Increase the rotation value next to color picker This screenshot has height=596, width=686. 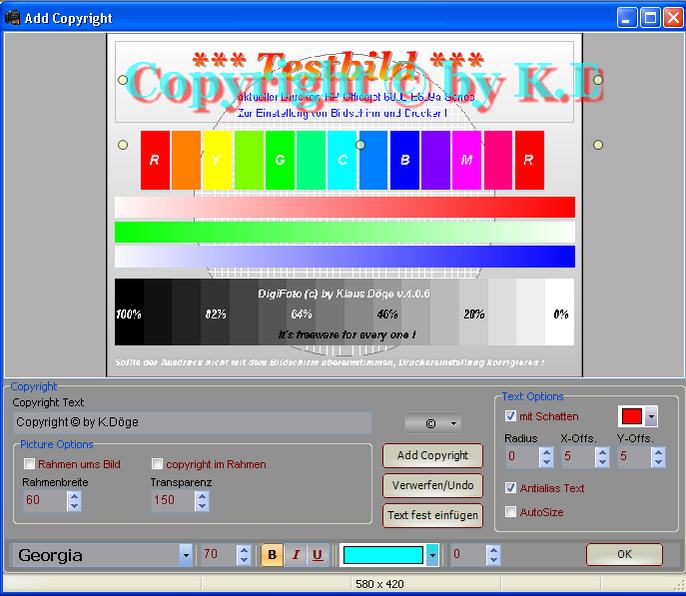[494, 550]
